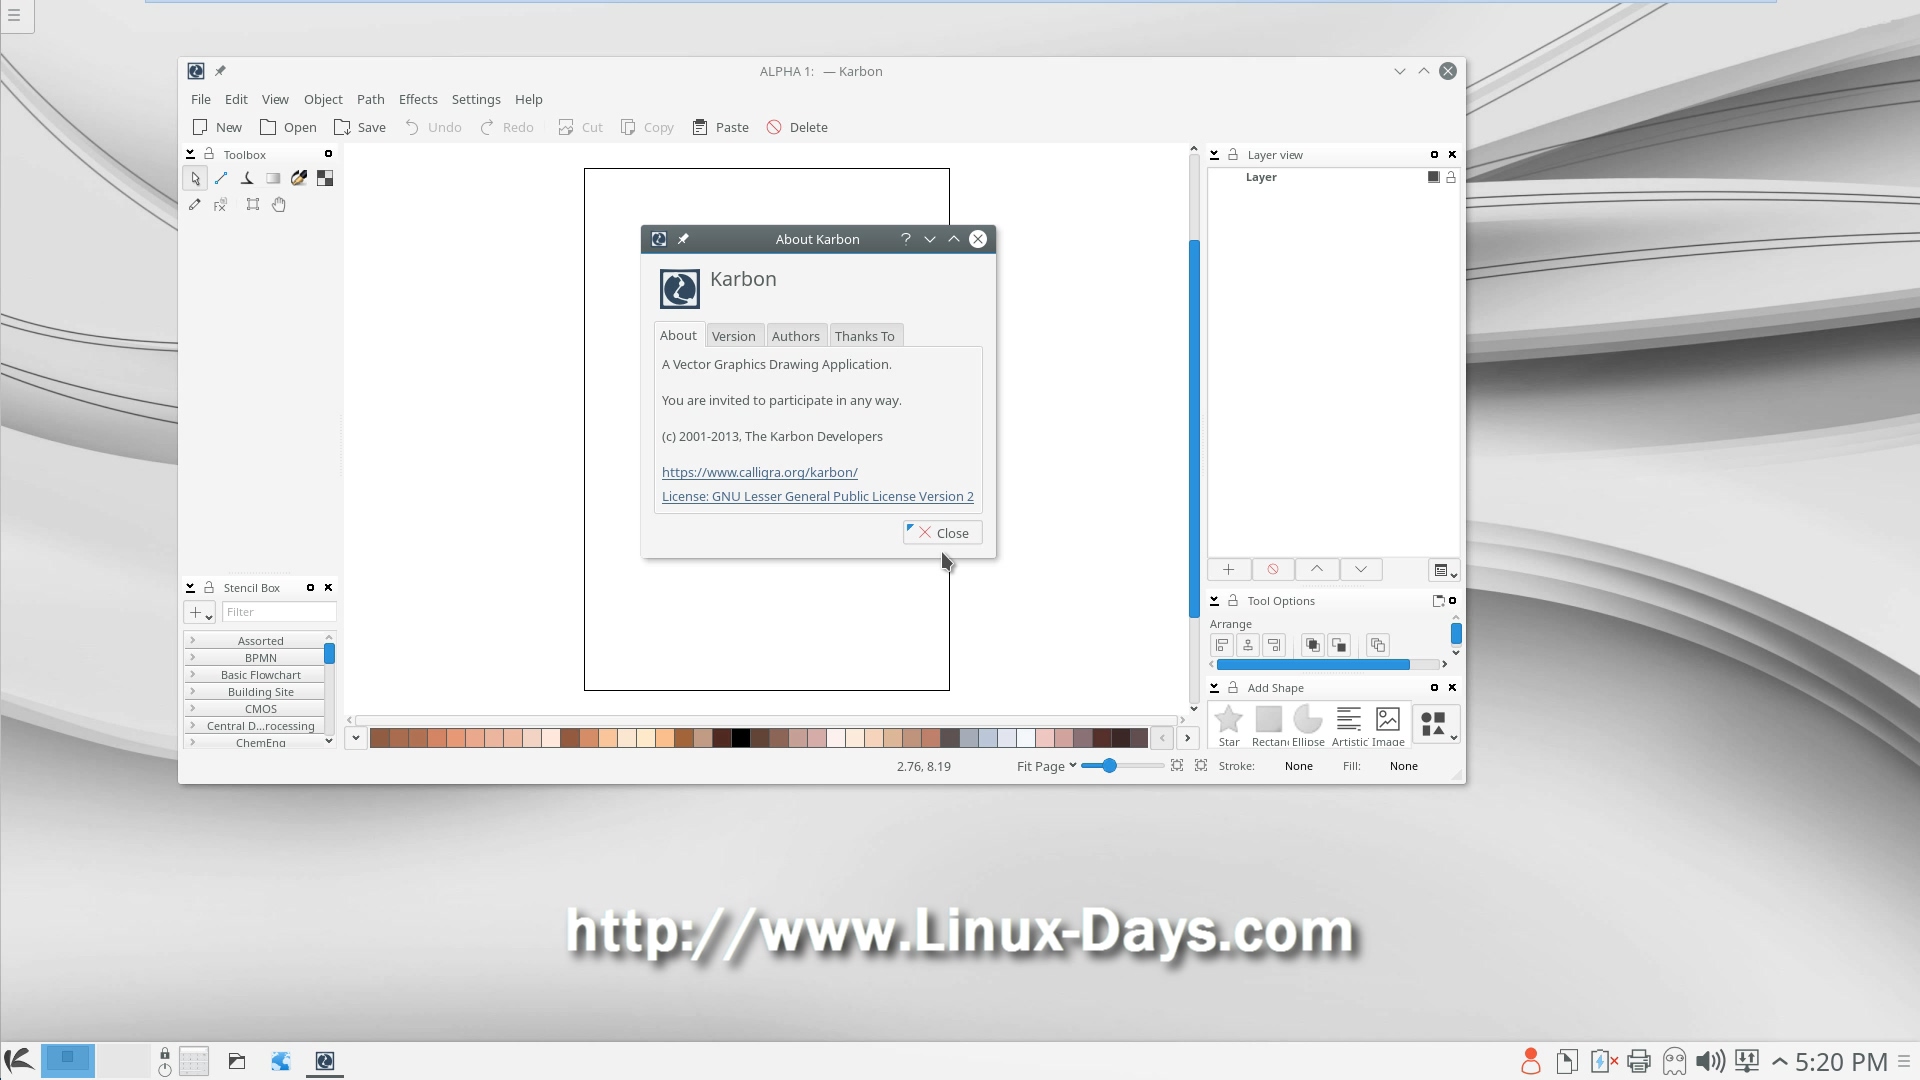Select the checkered pattern tool in Toolbox

325,178
